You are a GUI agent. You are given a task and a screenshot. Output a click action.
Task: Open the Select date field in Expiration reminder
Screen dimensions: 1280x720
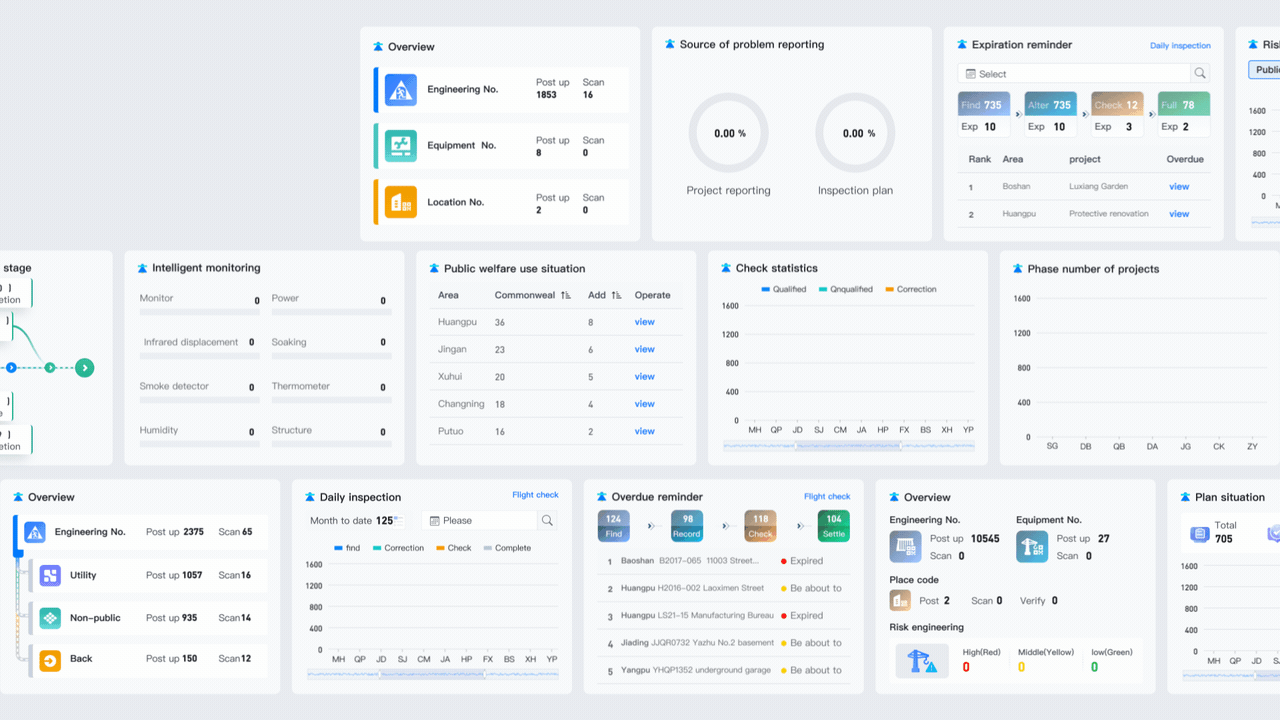1074,73
